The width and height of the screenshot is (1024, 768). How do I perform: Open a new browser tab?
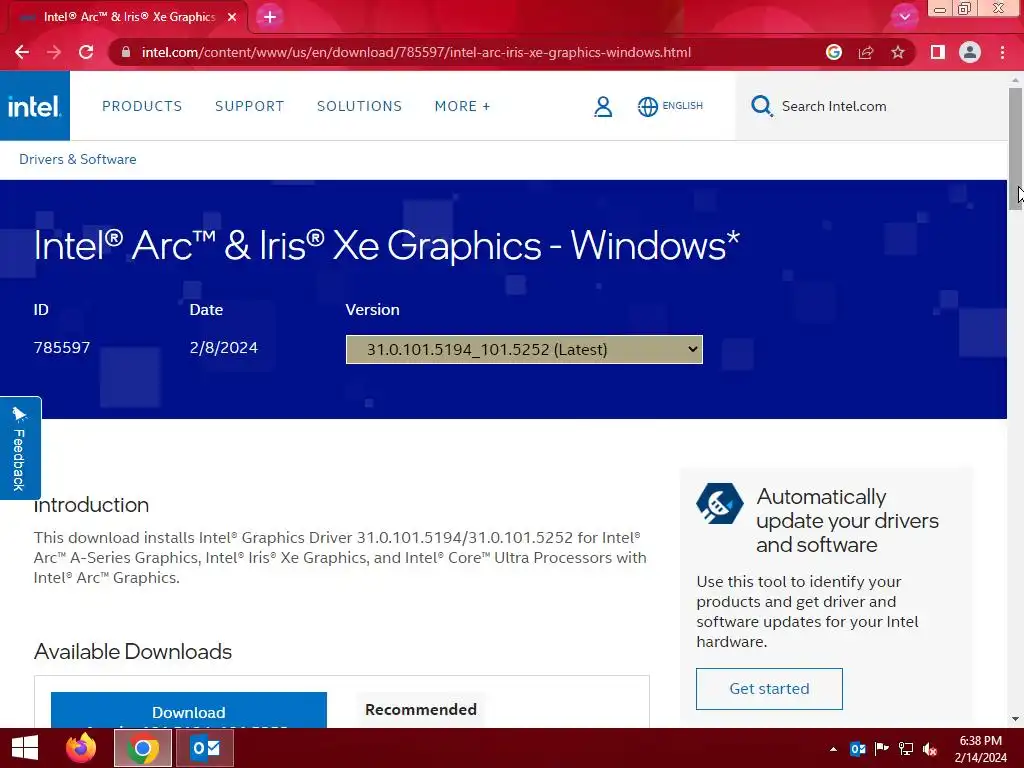coord(270,17)
